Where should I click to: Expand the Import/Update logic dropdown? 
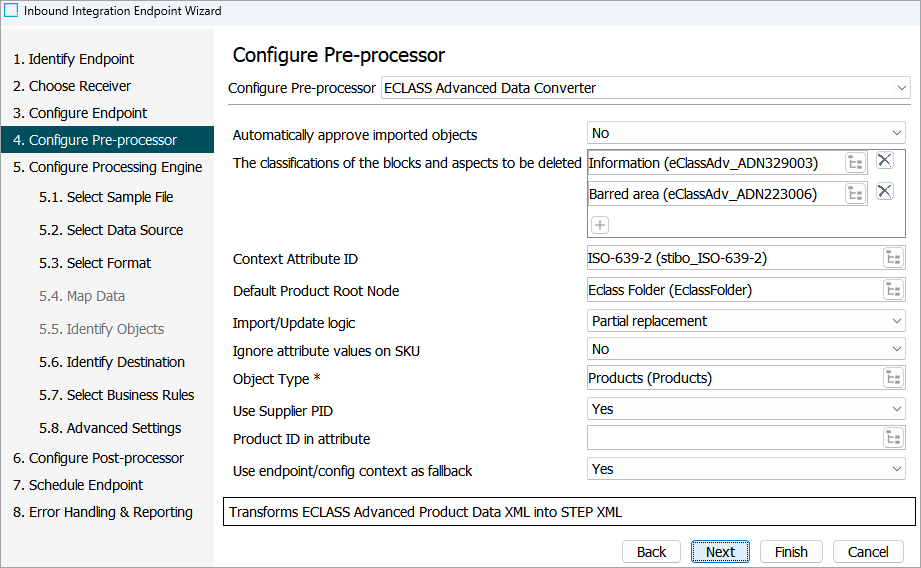(746, 321)
